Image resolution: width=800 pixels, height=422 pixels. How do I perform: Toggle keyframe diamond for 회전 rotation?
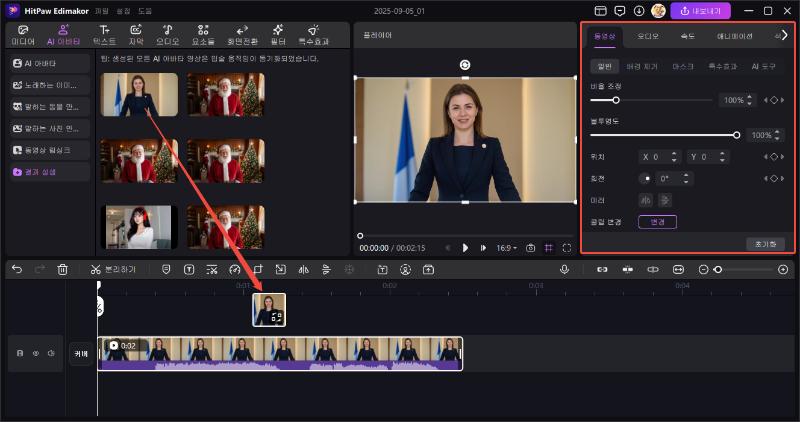(x=774, y=179)
